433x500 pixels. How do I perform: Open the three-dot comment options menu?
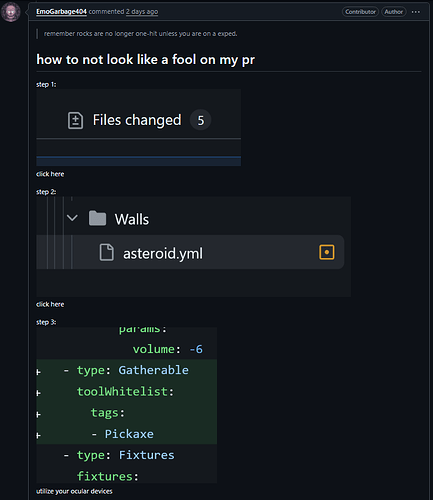pyautogui.click(x=416, y=12)
